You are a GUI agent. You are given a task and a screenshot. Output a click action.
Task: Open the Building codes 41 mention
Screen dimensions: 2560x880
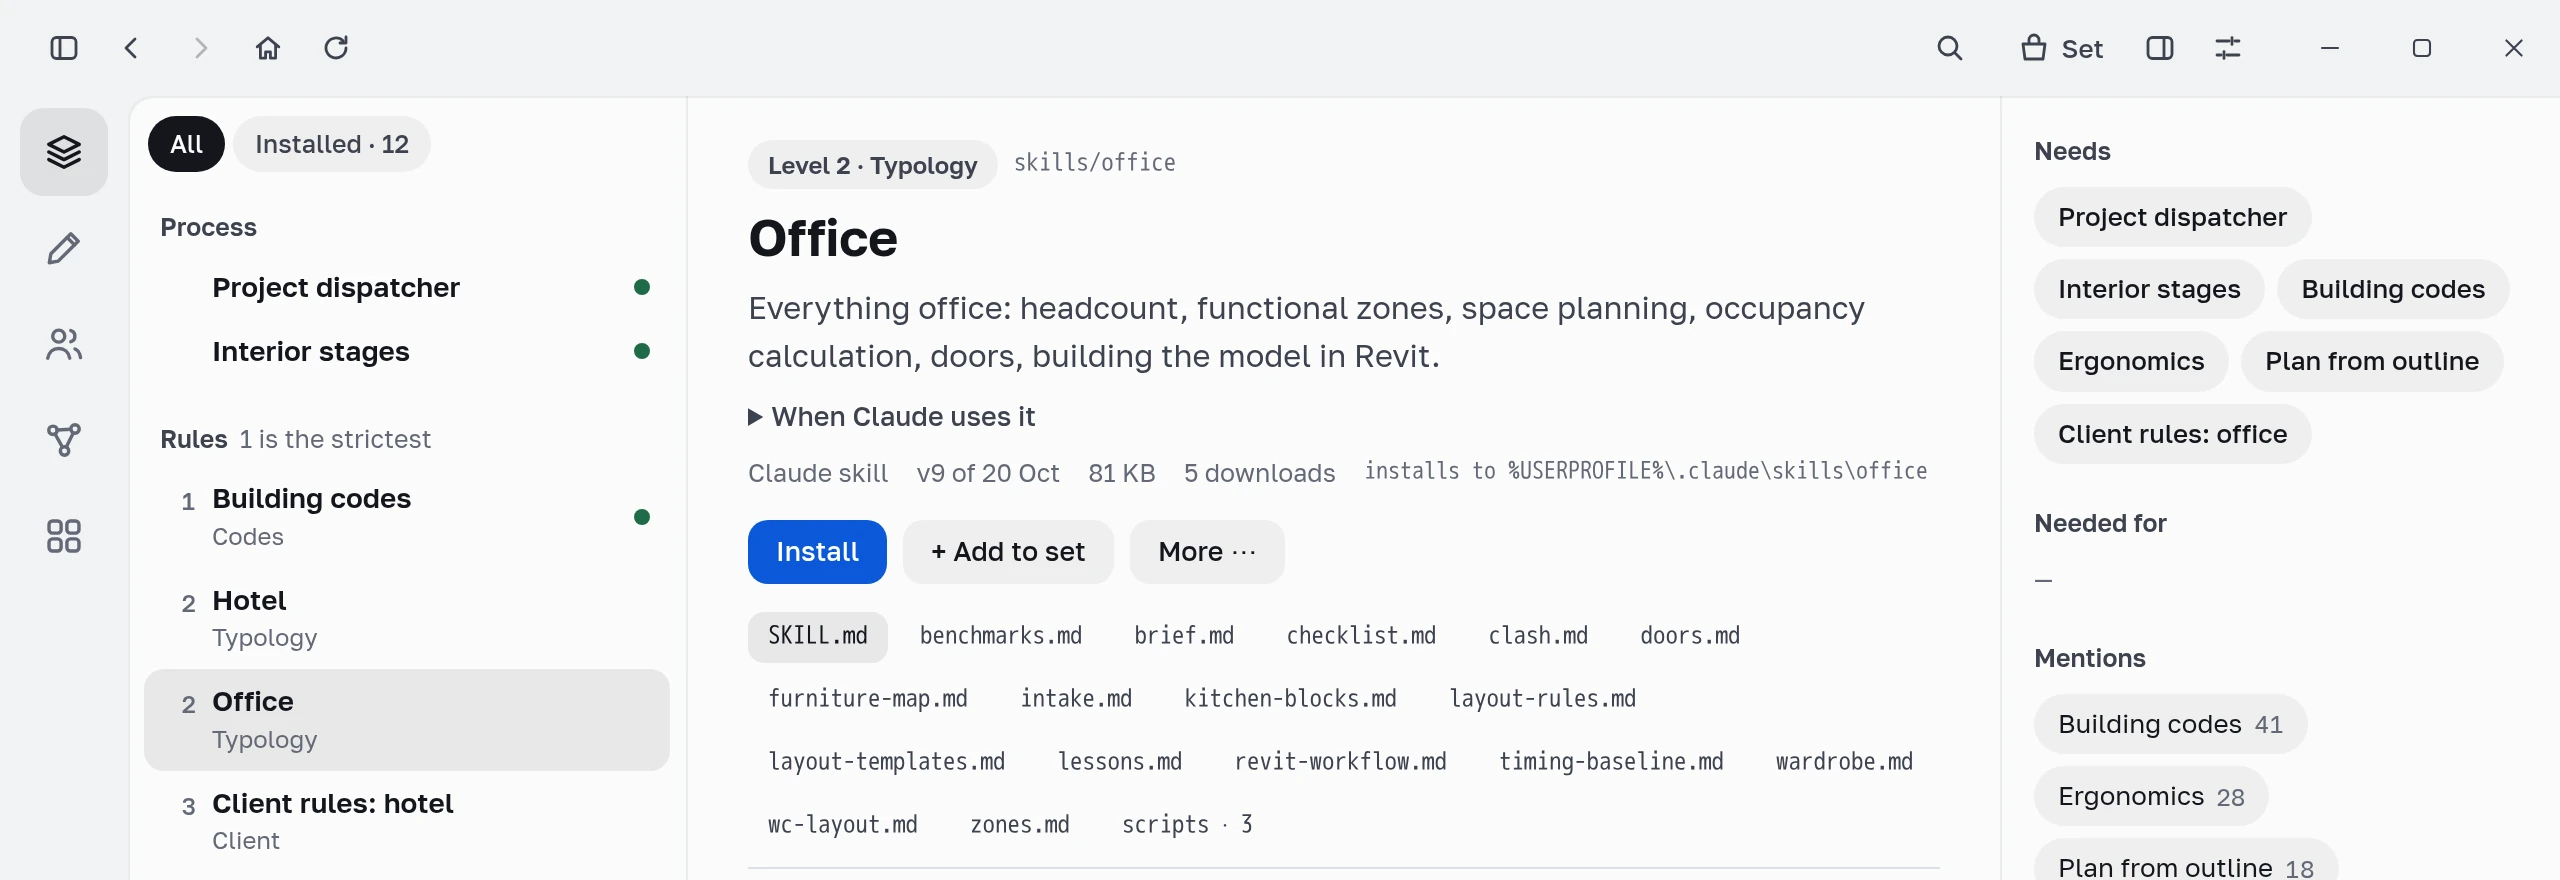point(2170,724)
